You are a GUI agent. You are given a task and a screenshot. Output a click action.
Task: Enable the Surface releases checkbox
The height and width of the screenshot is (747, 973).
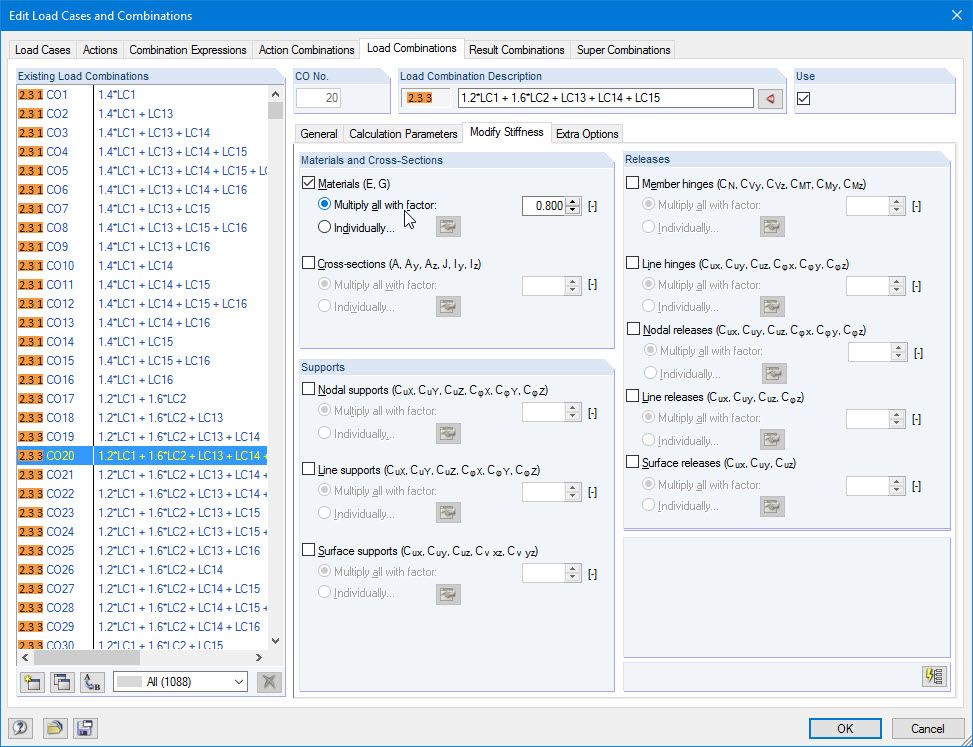pyautogui.click(x=632, y=462)
